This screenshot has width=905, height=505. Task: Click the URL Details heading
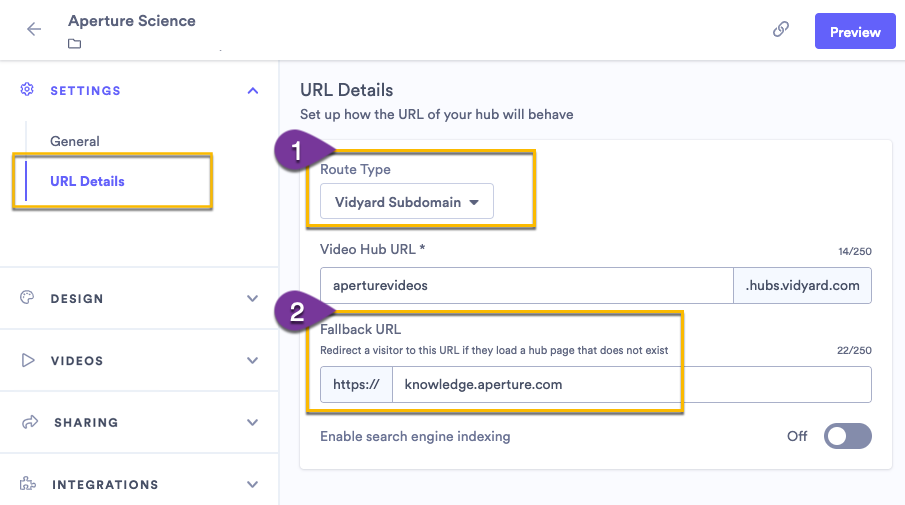346,90
